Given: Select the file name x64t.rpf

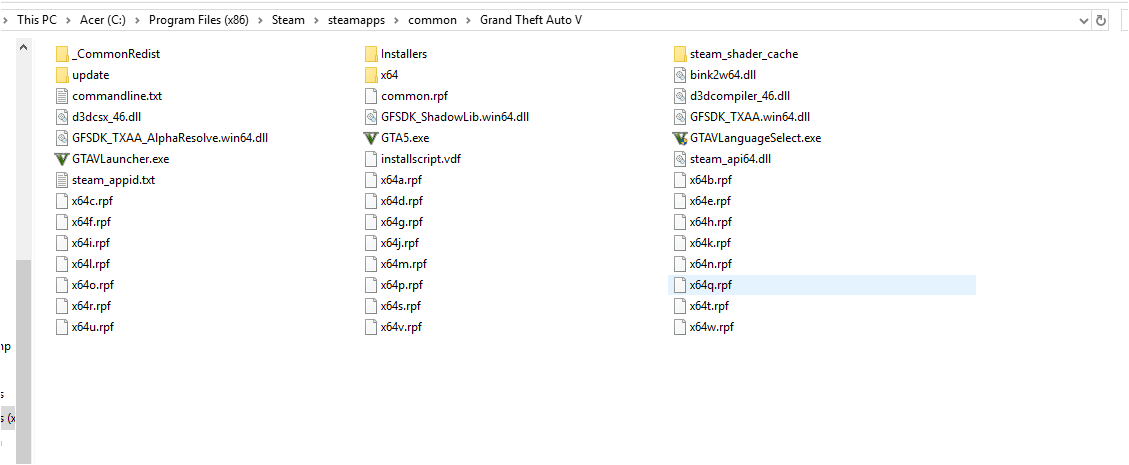Looking at the screenshot, I should coord(709,307).
